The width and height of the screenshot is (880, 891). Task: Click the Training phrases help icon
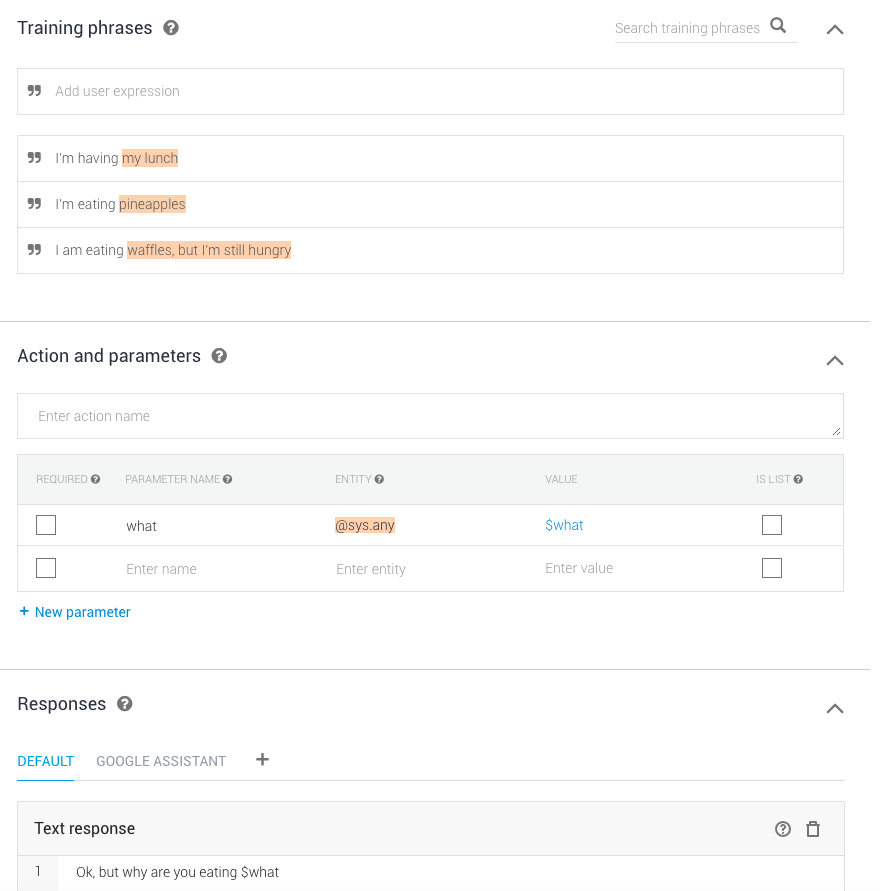pyautogui.click(x=171, y=28)
